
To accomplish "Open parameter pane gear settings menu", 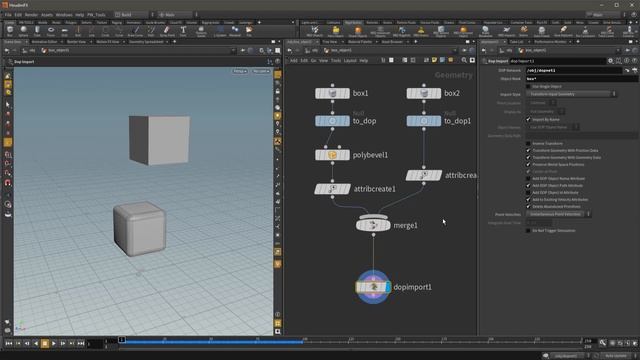I will 610,61.
